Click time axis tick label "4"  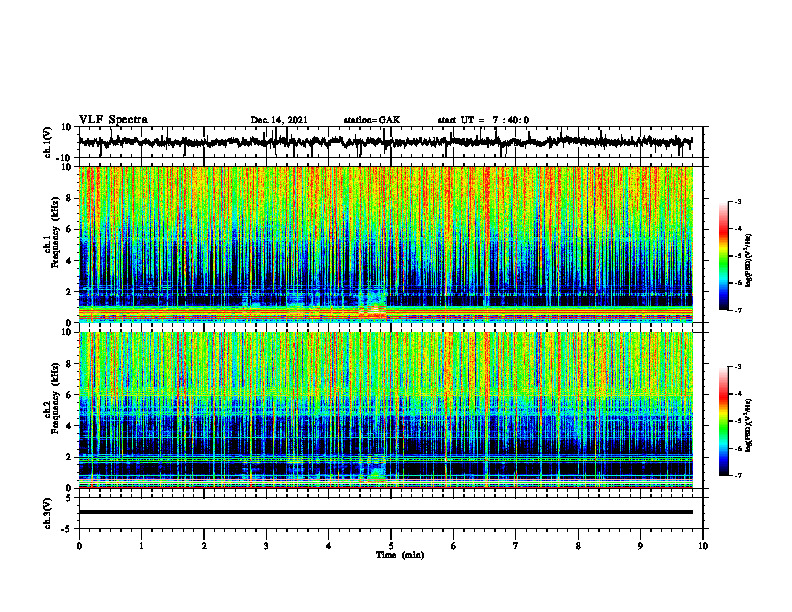tap(329, 546)
